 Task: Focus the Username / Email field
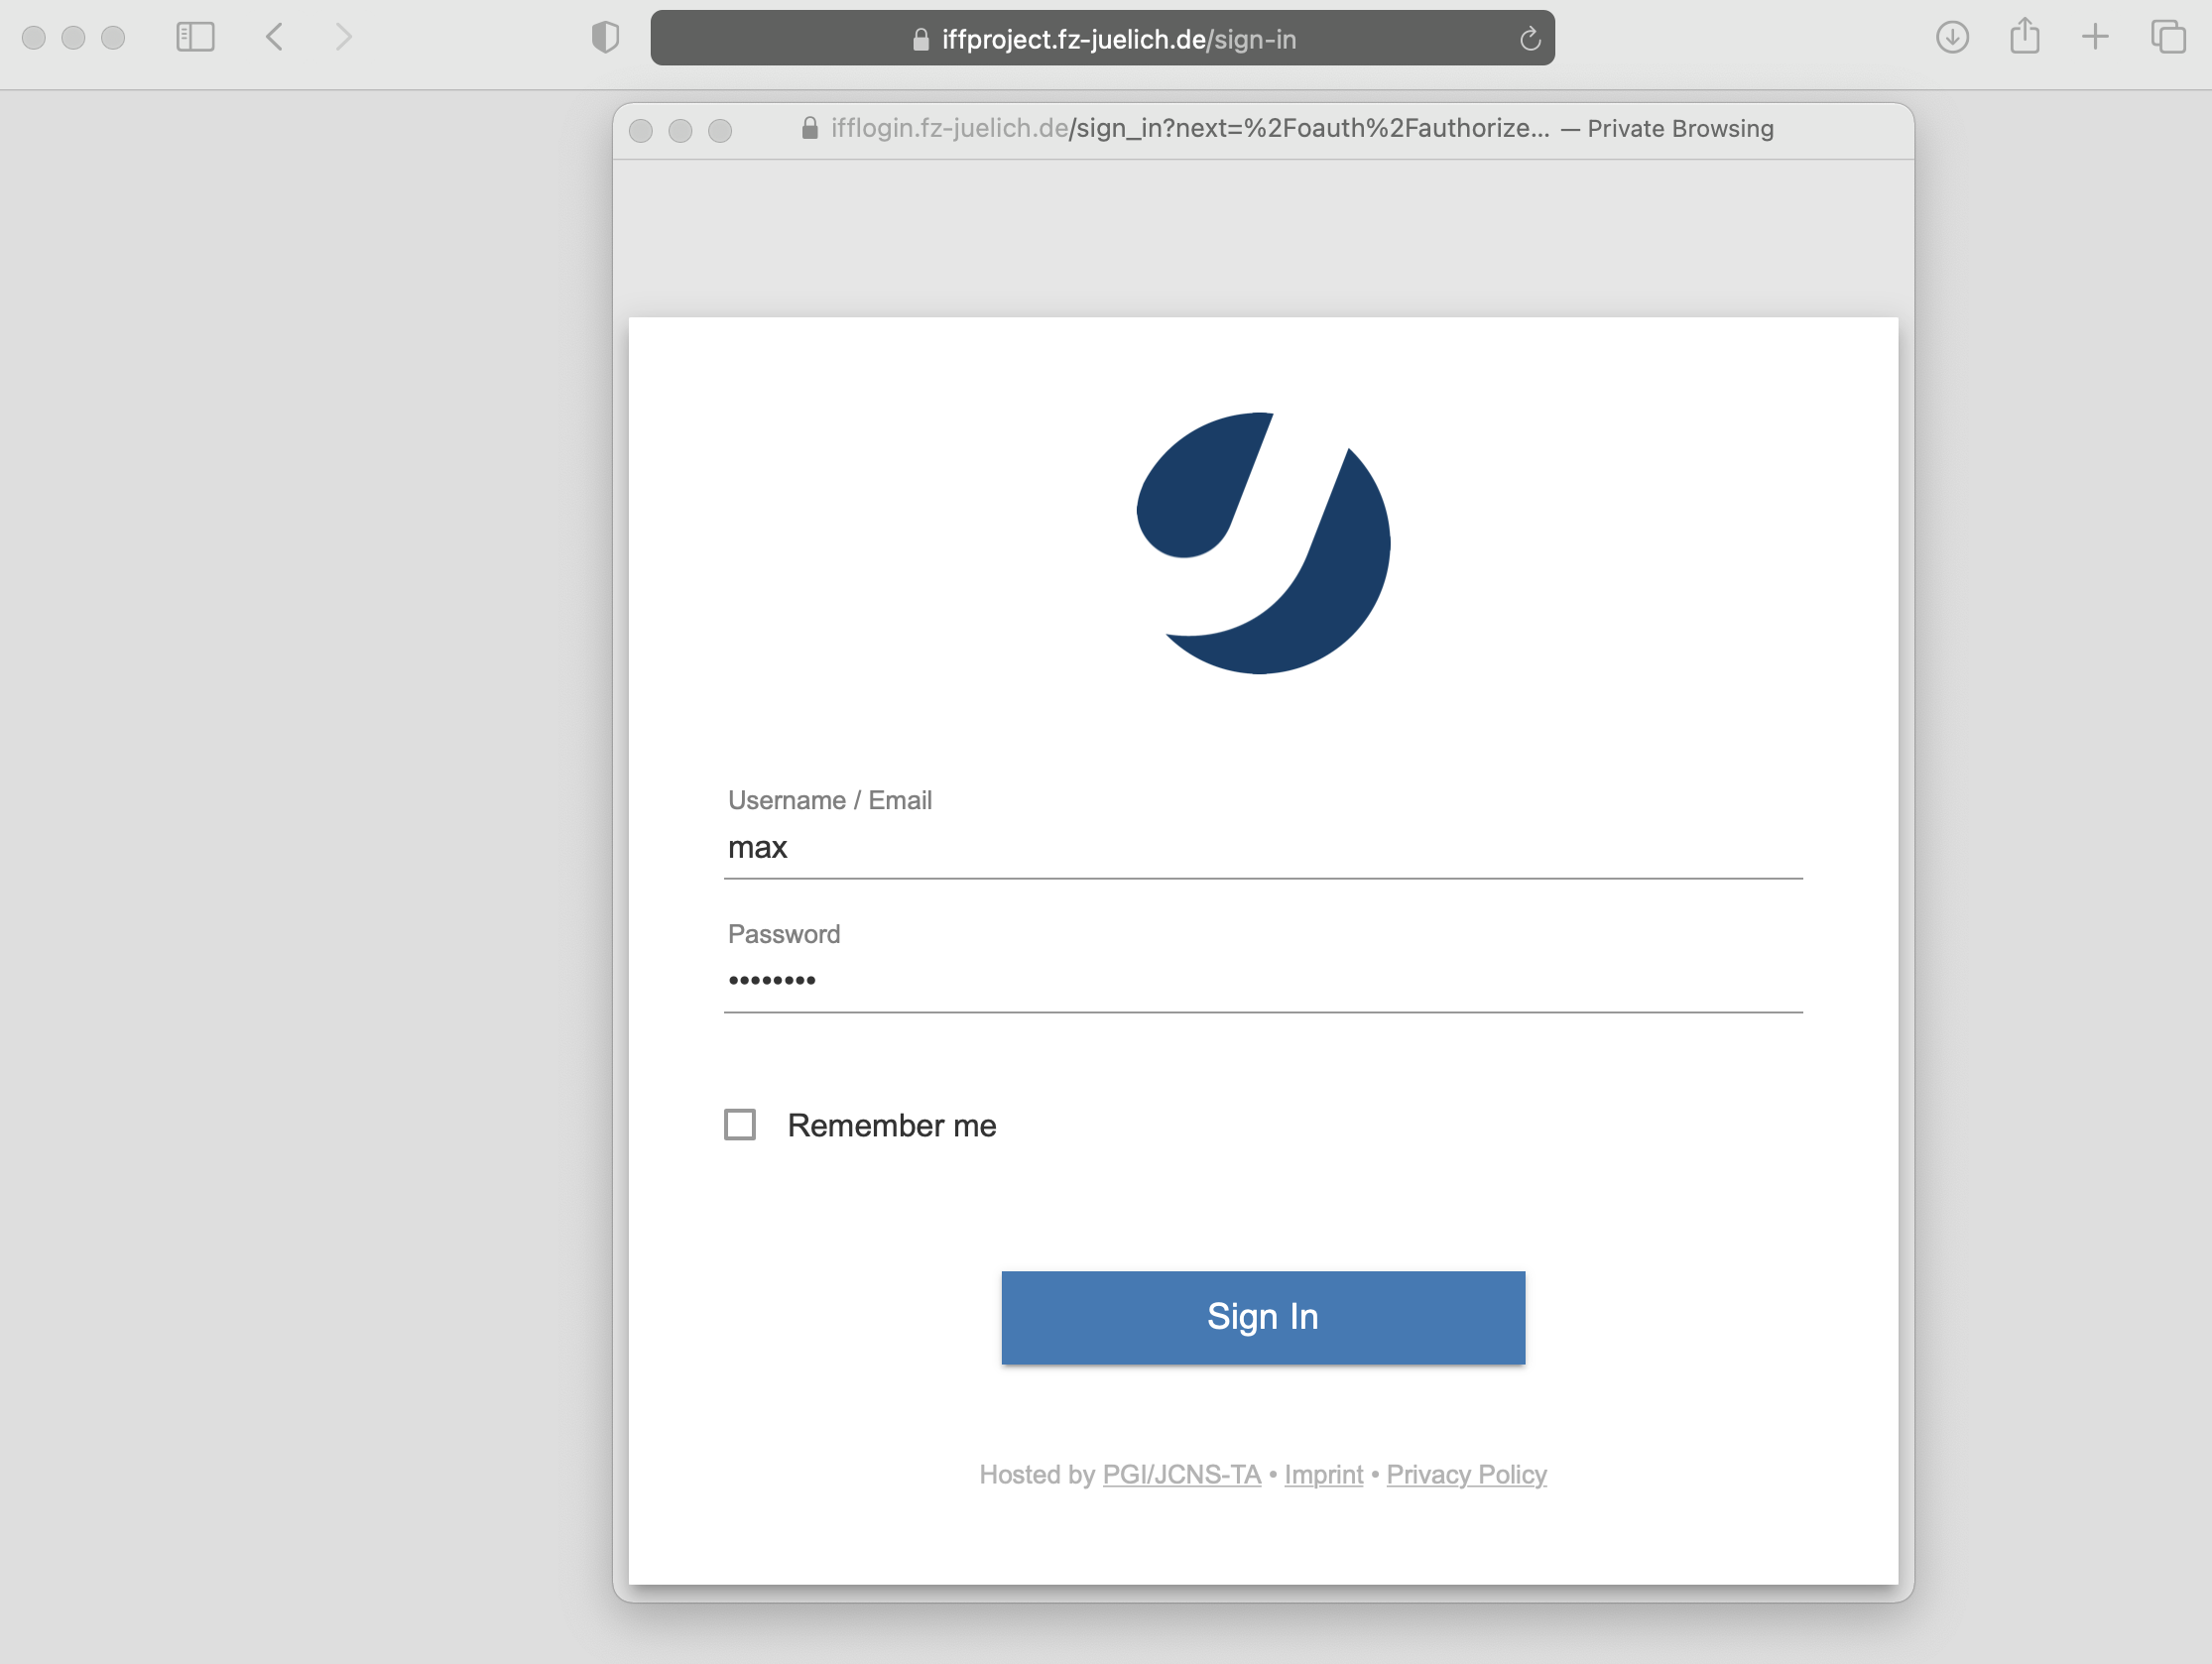point(1263,848)
